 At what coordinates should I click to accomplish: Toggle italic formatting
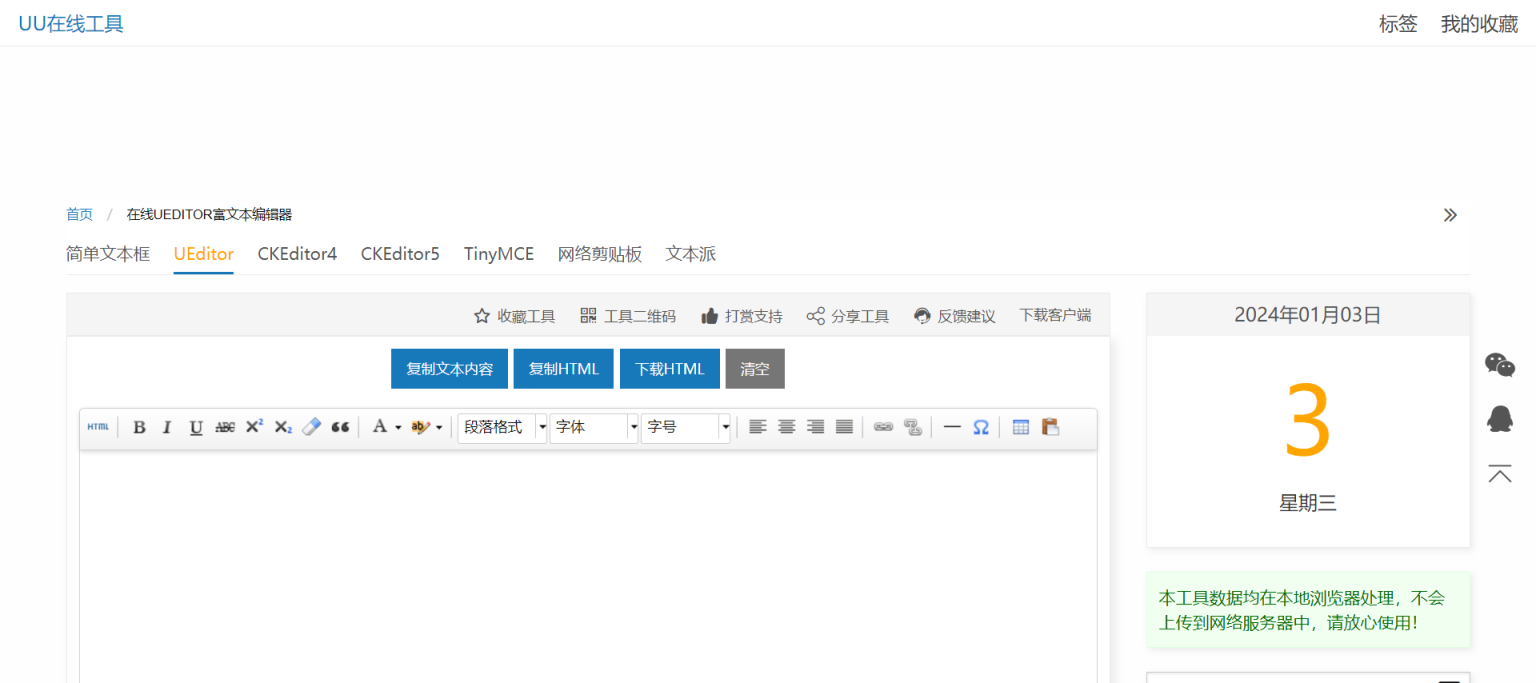pos(167,427)
